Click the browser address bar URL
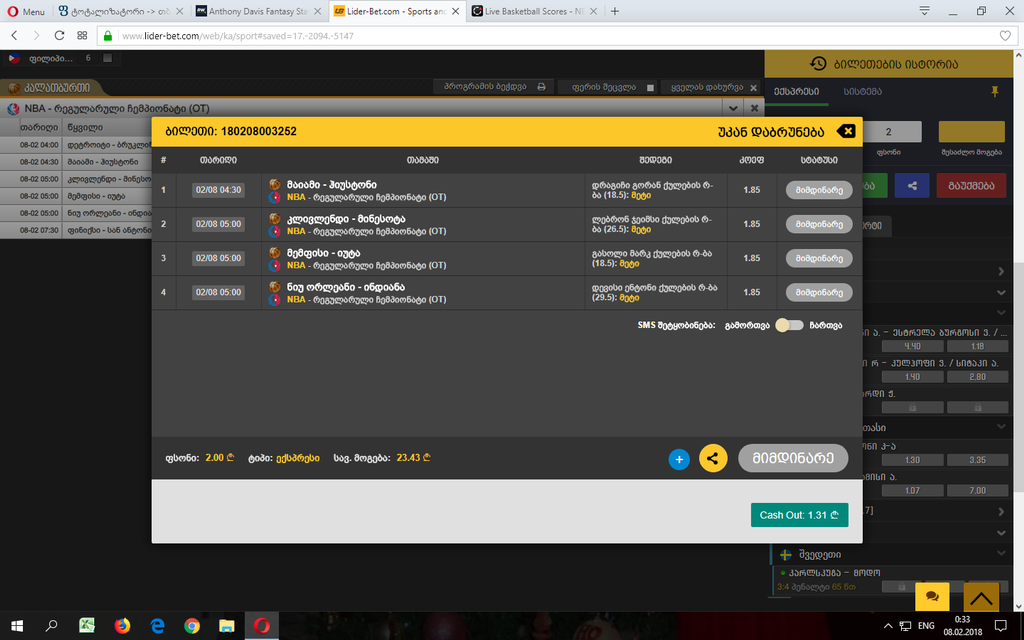This screenshot has width=1024, height=640. pyautogui.click(x=238, y=36)
